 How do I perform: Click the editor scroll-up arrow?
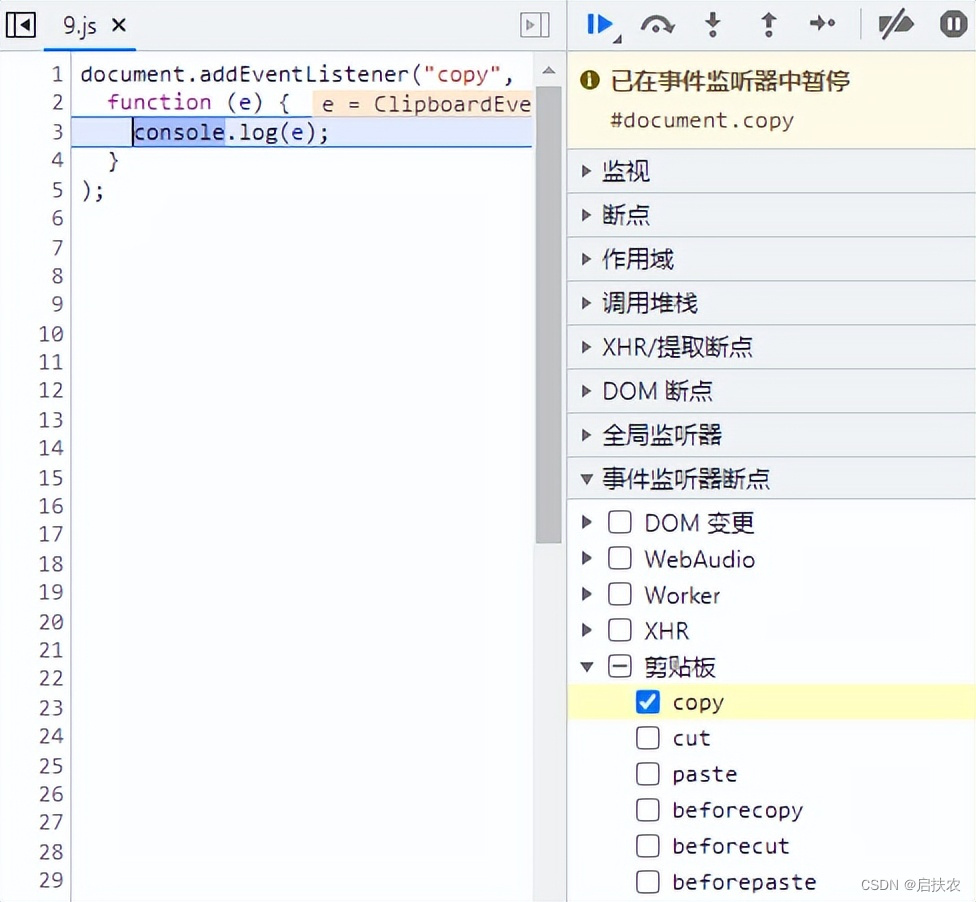point(548,70)
